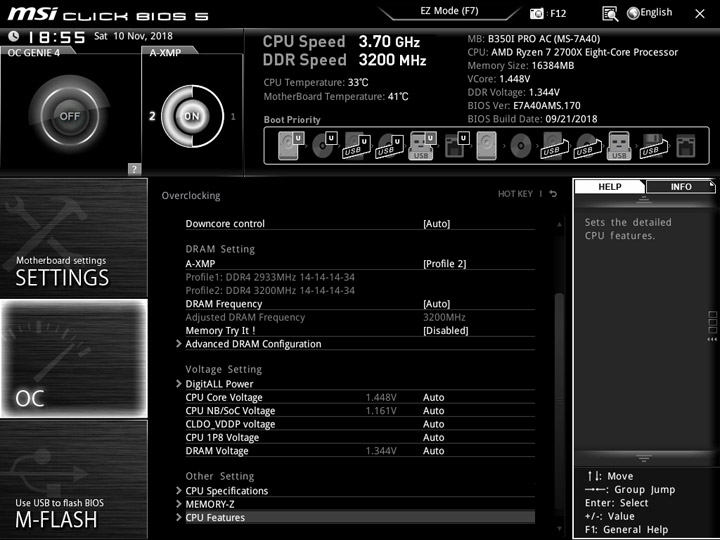Viewport: 720px width, 540px height.
Task: Select the UEFI USB key boot icon
Action: pos(422,146)
